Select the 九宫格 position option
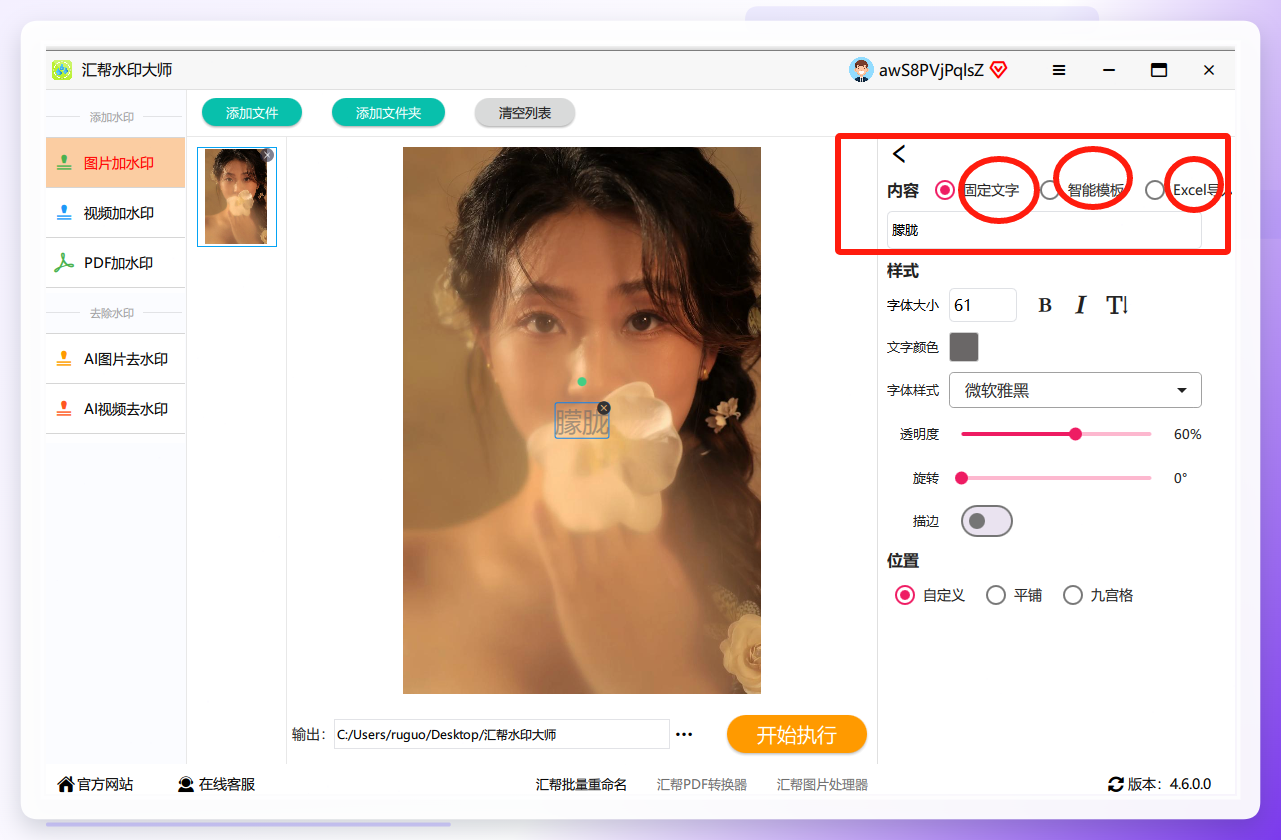 point(1098,595)
